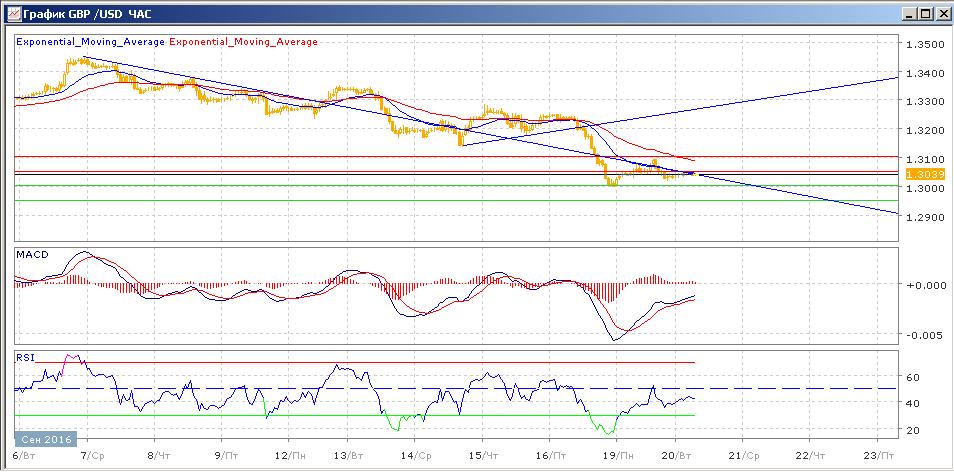Click the 20 level on RSI scale
The height and width of the screenshot is (472, 954).
click(912, 430)
